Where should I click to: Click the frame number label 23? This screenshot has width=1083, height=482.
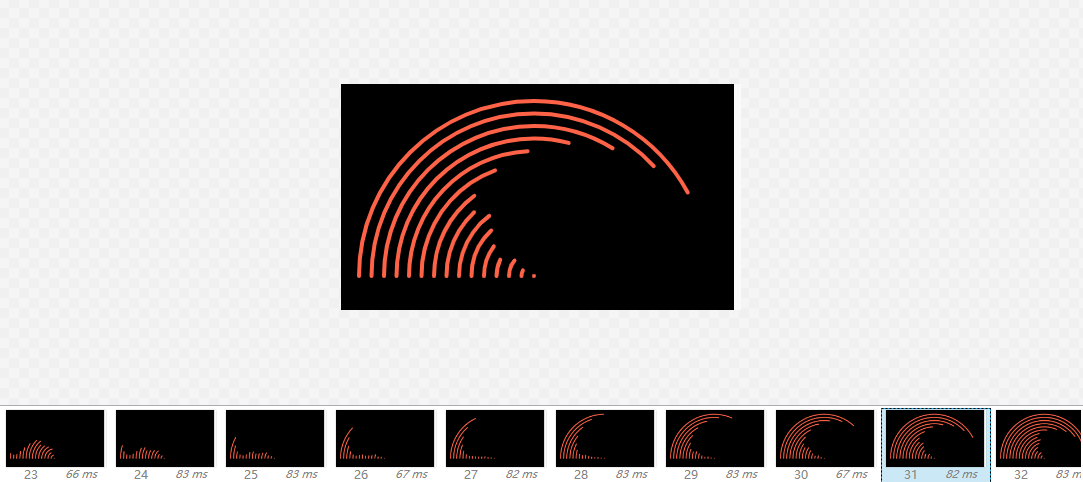pyautogui.click(x=30, y=475)
